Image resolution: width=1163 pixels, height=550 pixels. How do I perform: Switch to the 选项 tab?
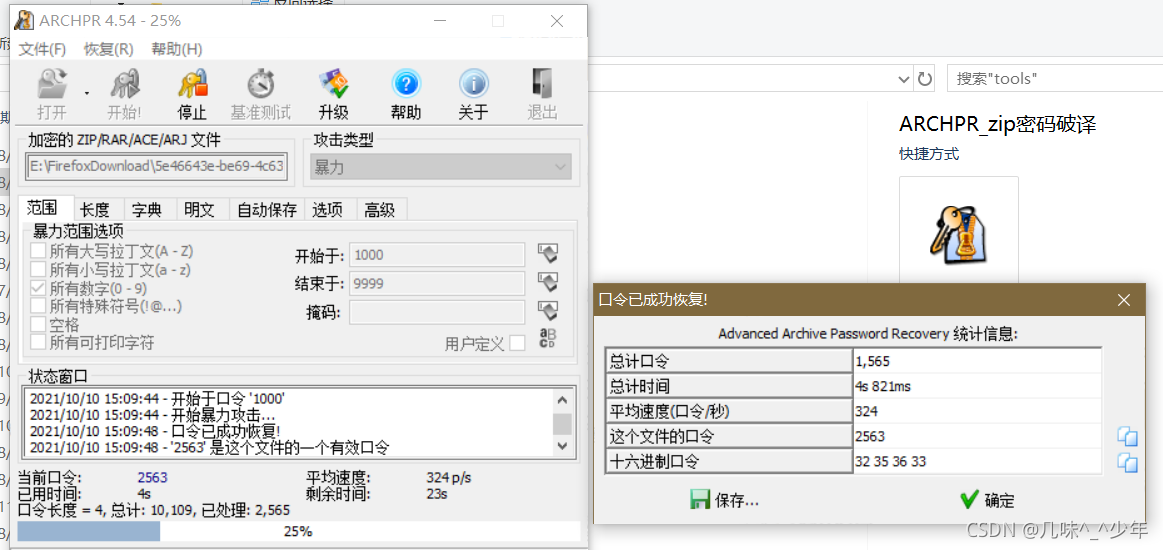tap(327, 210)
